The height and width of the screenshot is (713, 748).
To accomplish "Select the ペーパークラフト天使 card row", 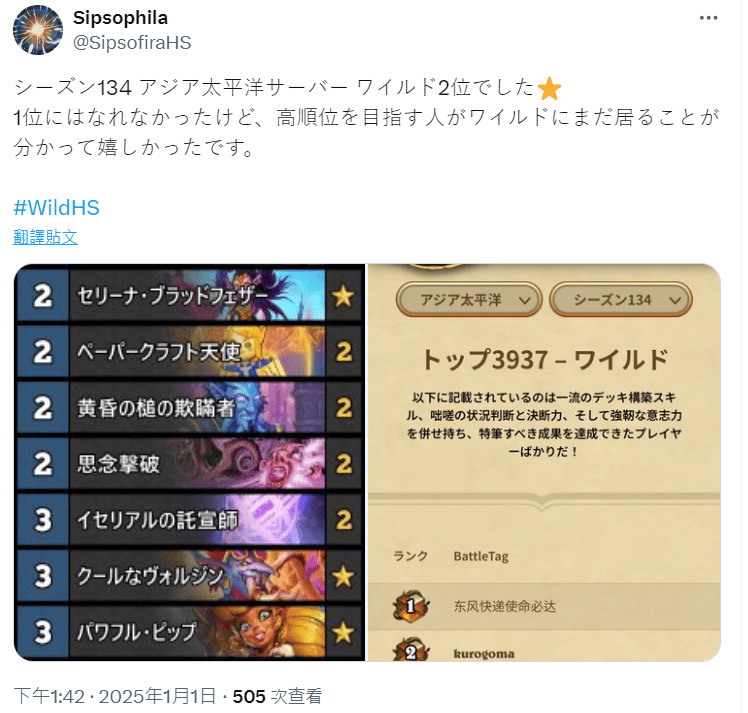I will (x=189, y=352).
